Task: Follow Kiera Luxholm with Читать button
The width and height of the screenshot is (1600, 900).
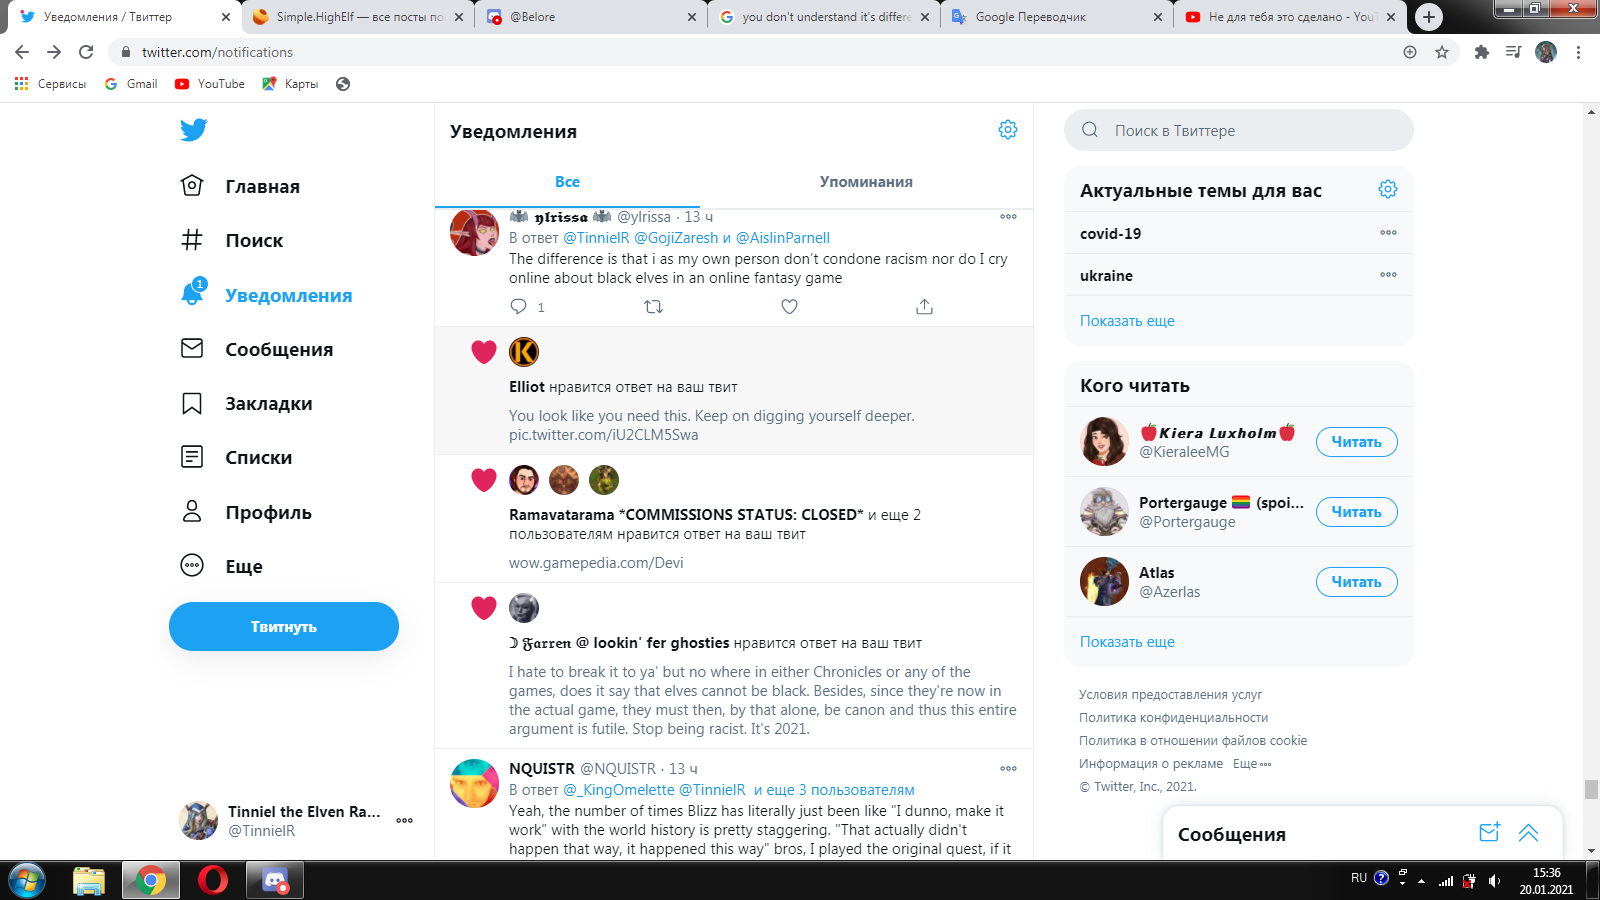Action: 1356,442
